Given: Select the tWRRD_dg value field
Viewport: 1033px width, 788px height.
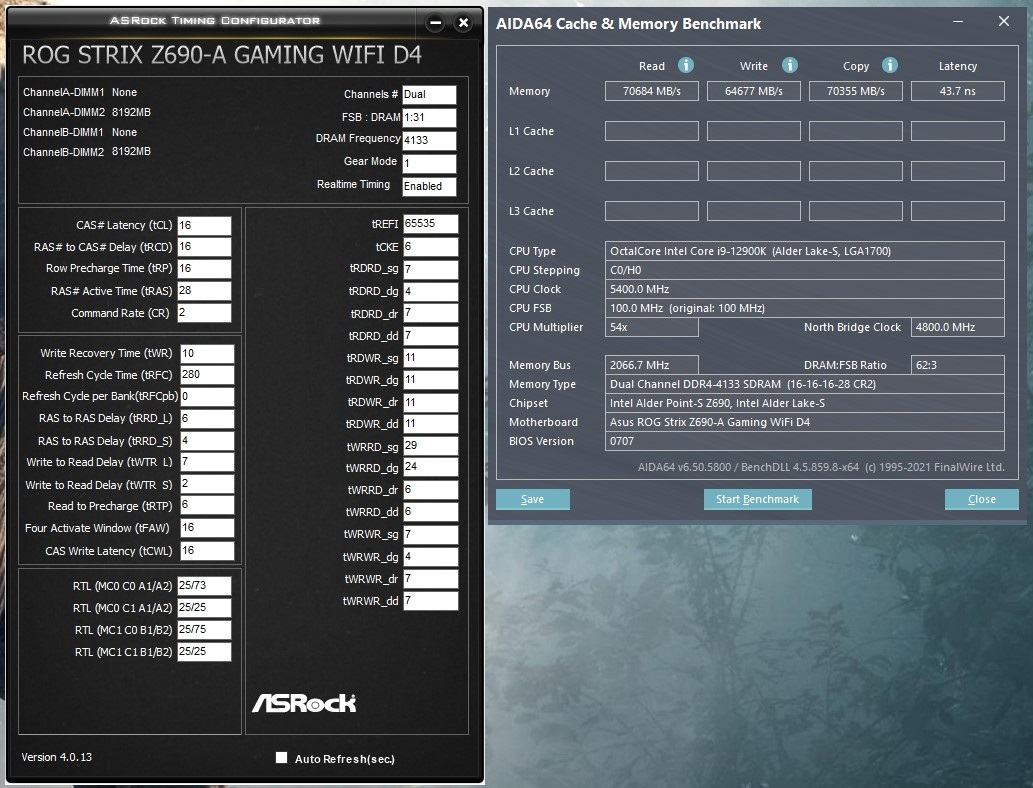Looking at the screenshot, I should pos(430,467).
